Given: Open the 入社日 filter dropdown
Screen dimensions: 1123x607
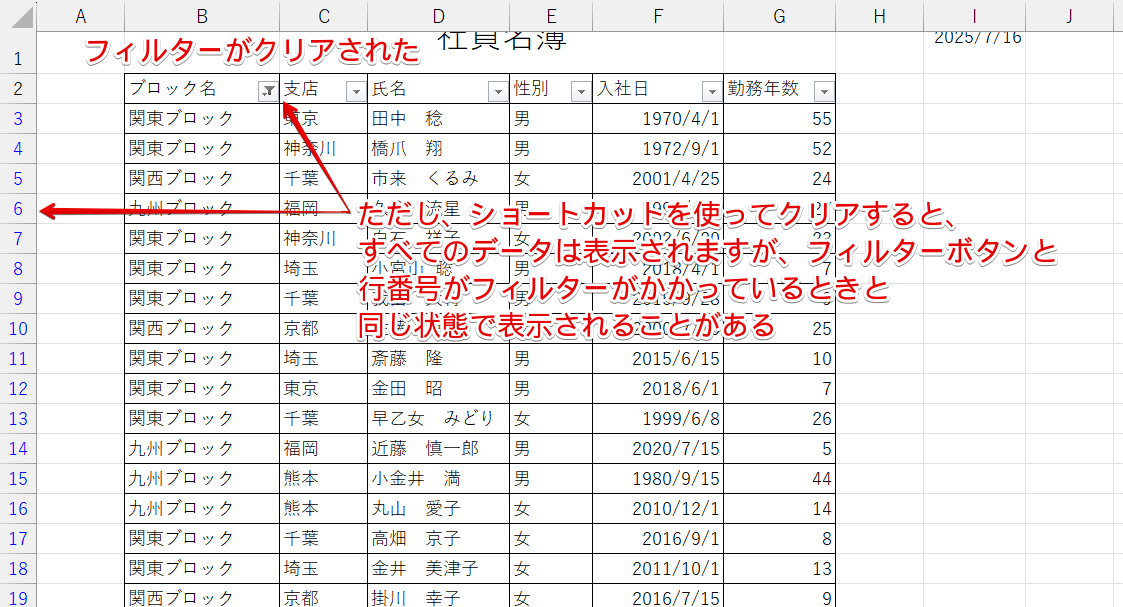Looking at the screenshot, I should [711, 91].
